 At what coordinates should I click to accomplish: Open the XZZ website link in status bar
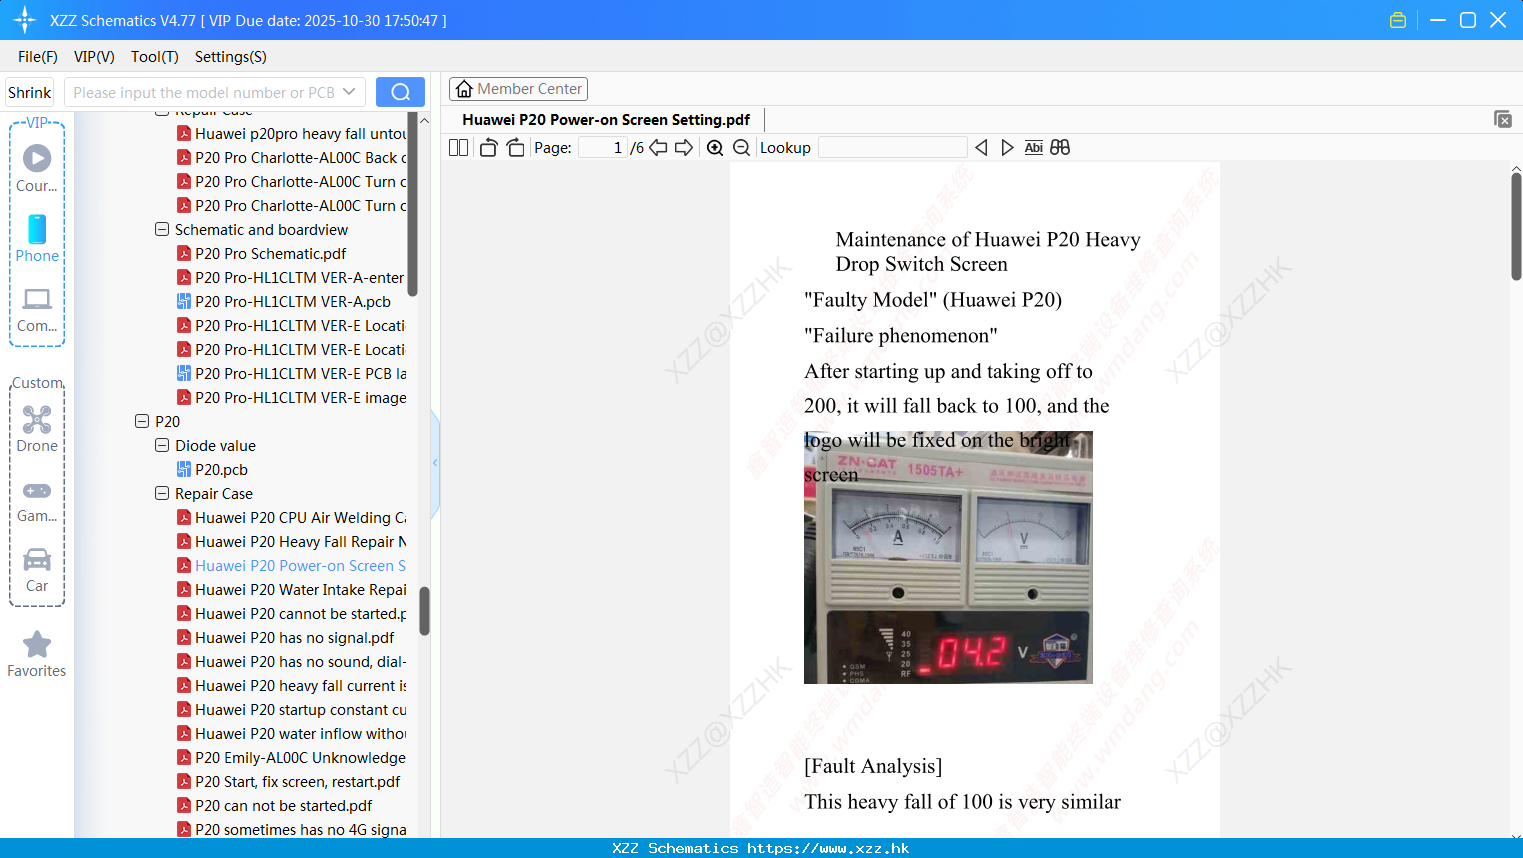(x=828, y=848)
